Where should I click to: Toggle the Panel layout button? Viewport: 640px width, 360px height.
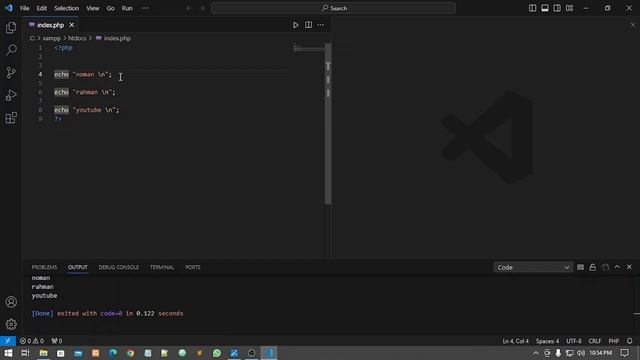tap(544, 8)
